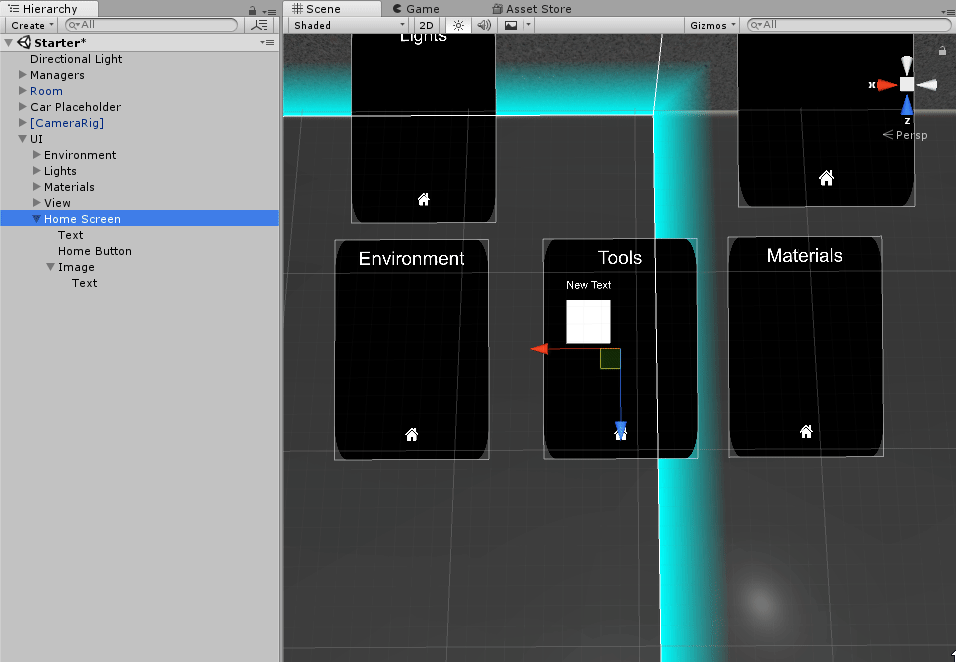Click the home icon on Environment panel

click(x=411, y=434)
